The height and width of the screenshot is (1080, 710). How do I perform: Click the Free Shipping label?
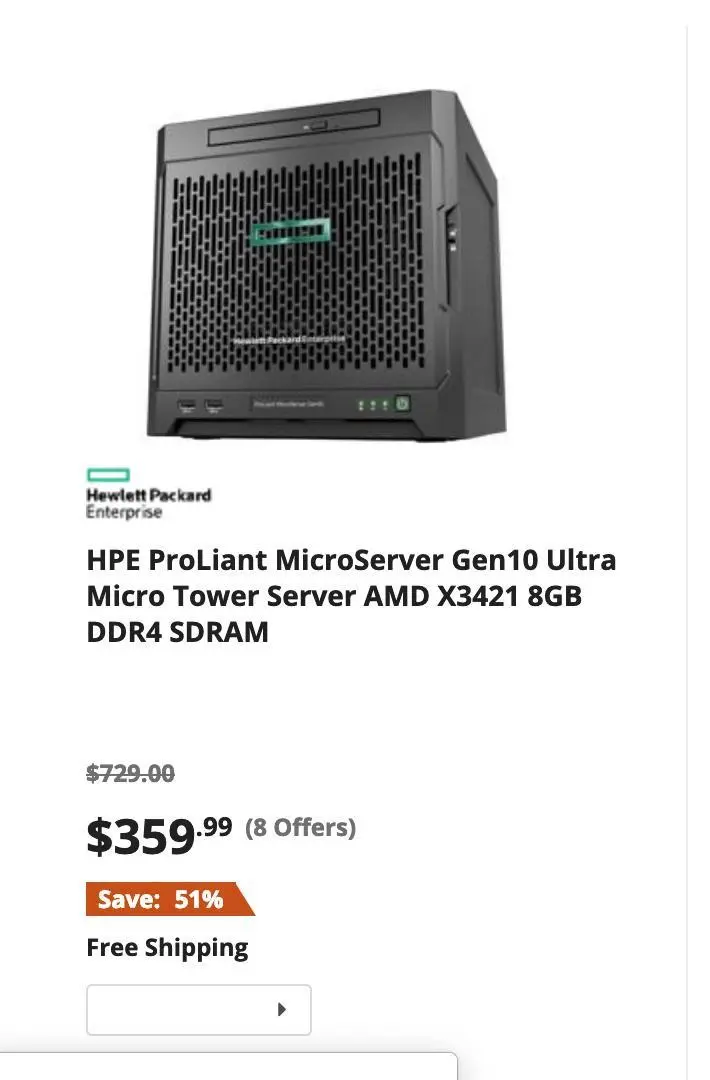tap(167, 947)
